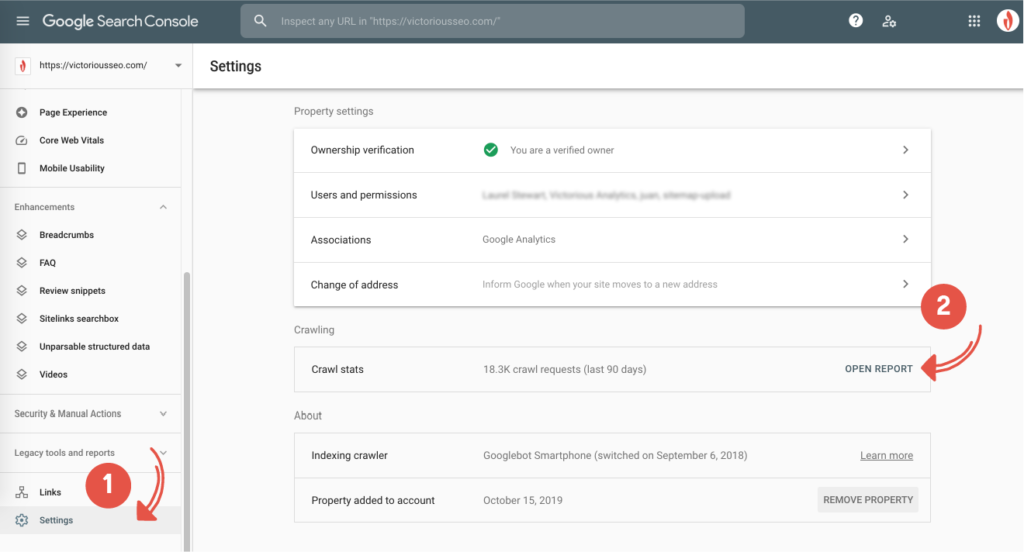1024x552 pixels.
Task: Click the account profile avatar
Action: 1007,21
